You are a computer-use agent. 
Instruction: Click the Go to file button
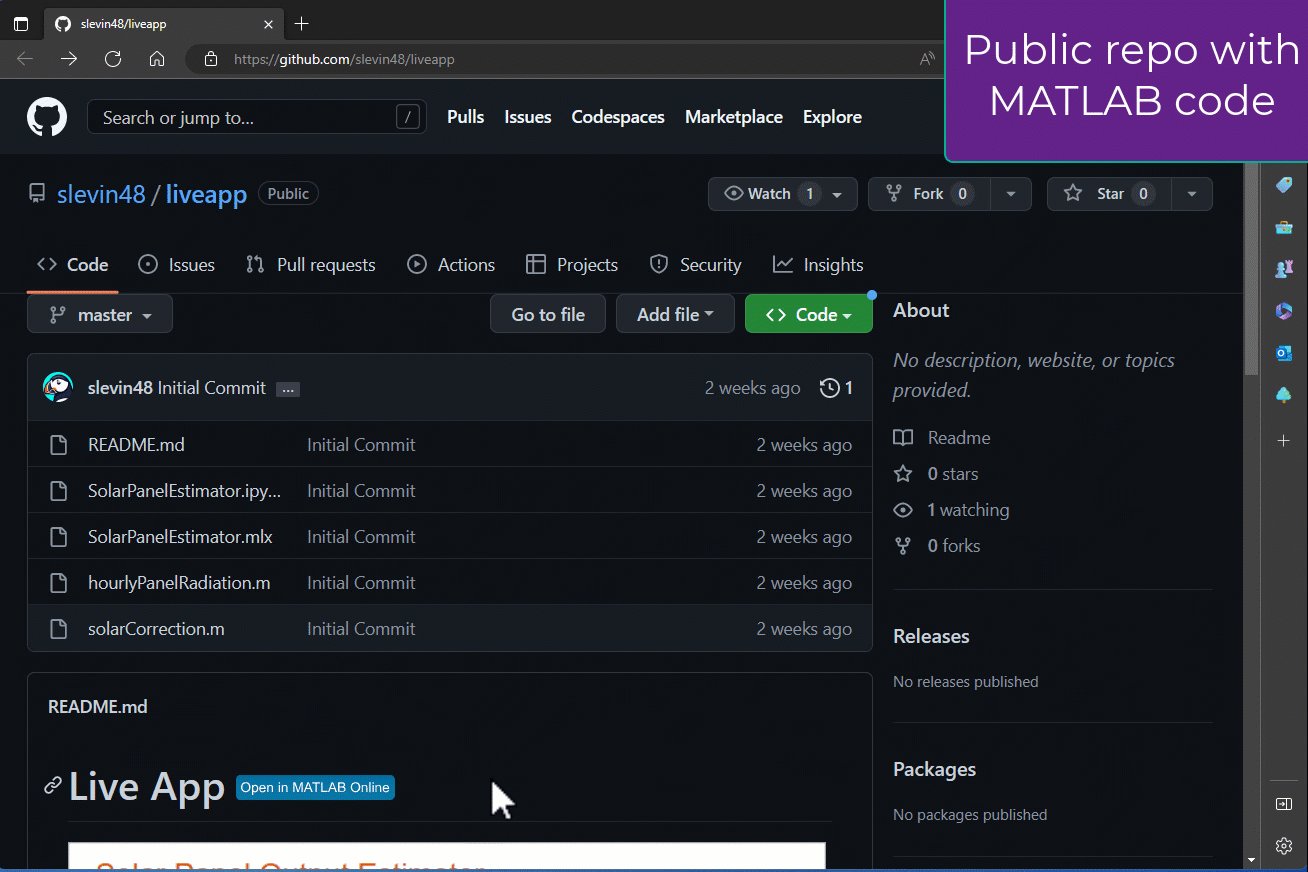[x=548, y=314]
